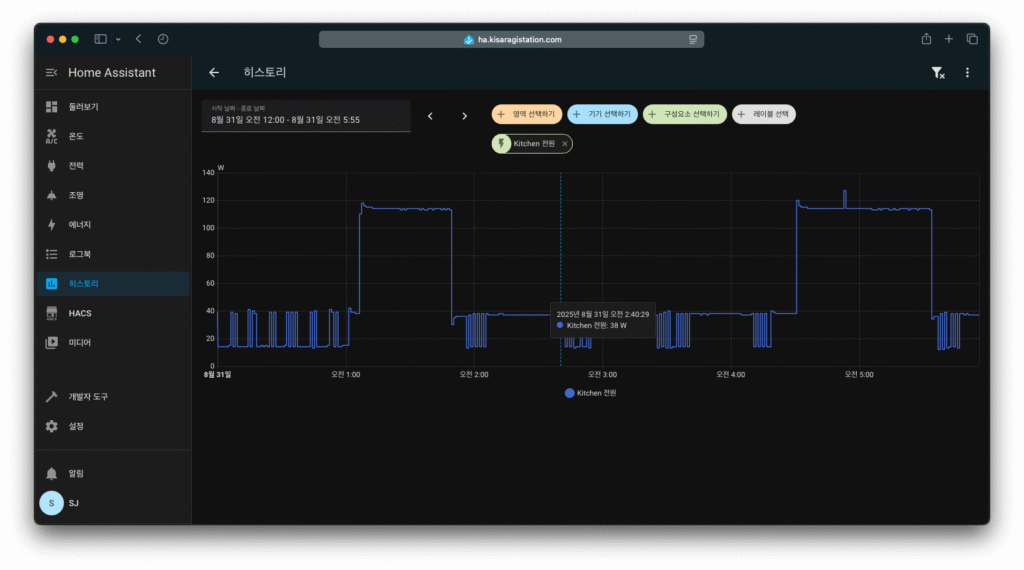Remove the Kitchen 전원 entity chip
This screenshot has height=570, width=1024.
pos(565,144)
